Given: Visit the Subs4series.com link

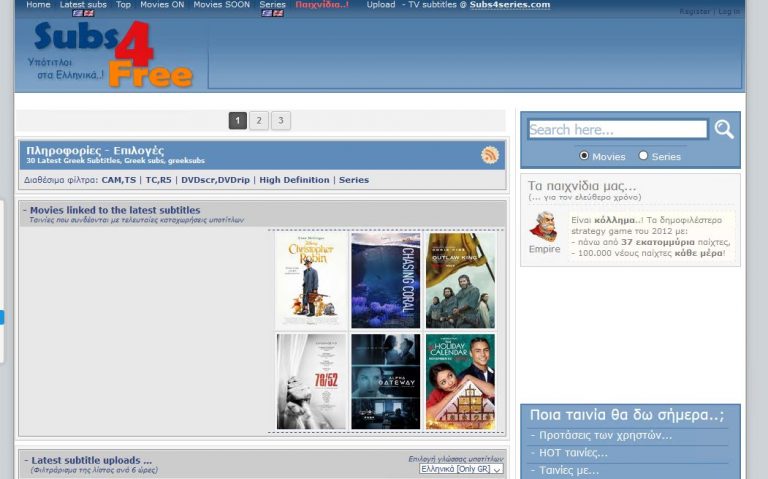Looking at the screenshot, I should click(510, 4).
